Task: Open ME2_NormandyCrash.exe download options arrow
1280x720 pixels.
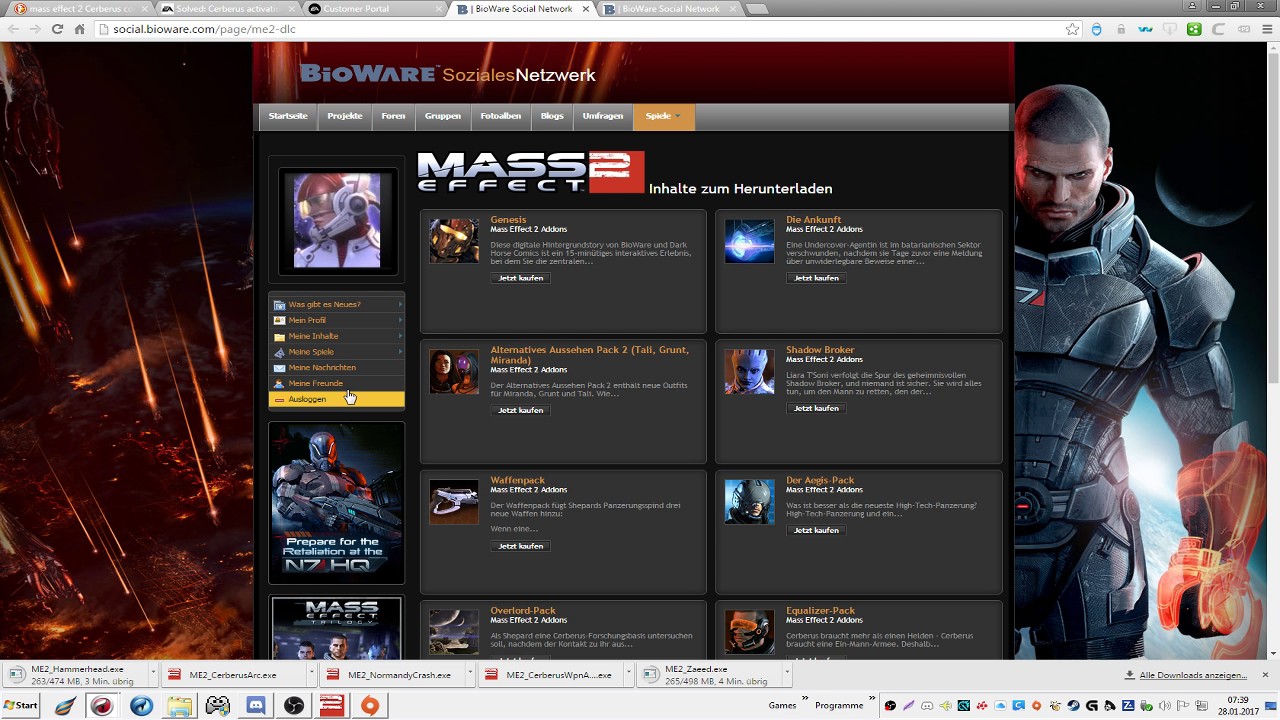Action: coord(470,675)
